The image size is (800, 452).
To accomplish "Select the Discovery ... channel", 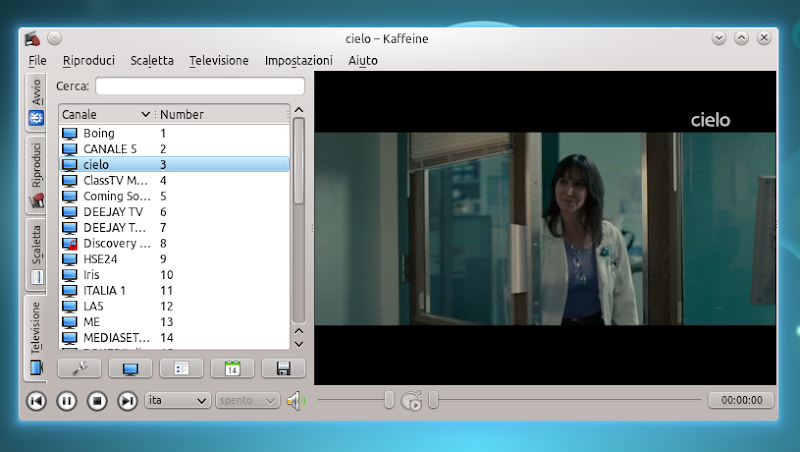I will (x=174, y=244).
